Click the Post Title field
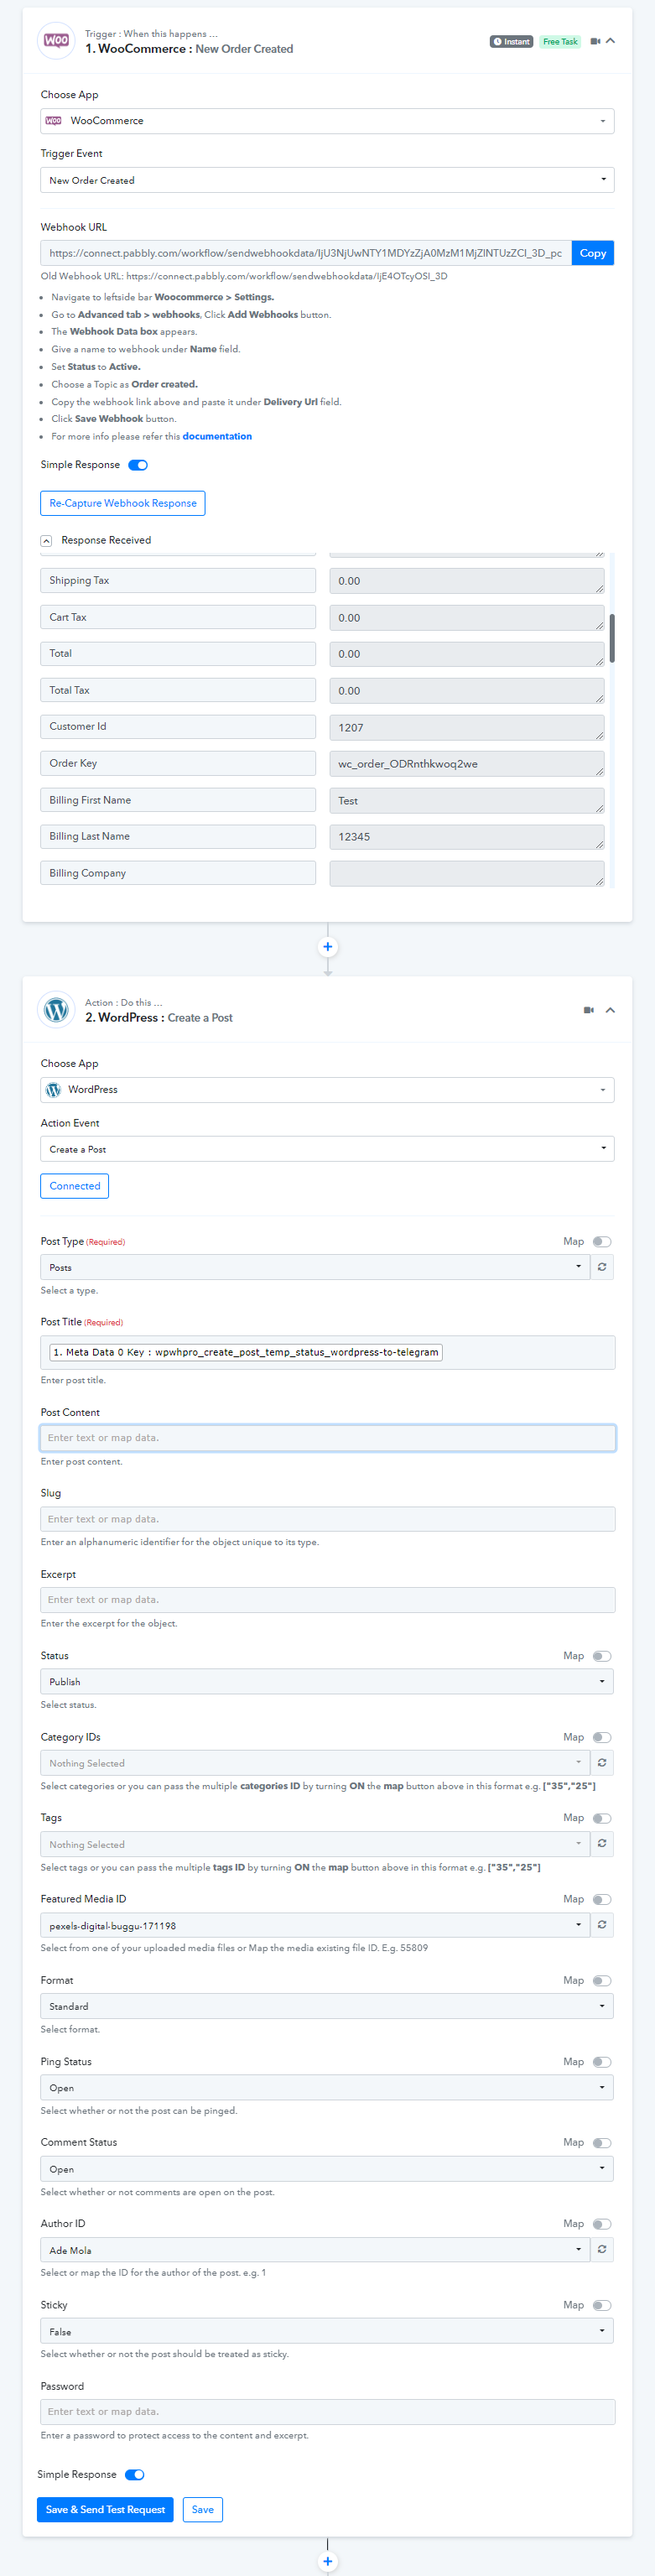 327,1352
